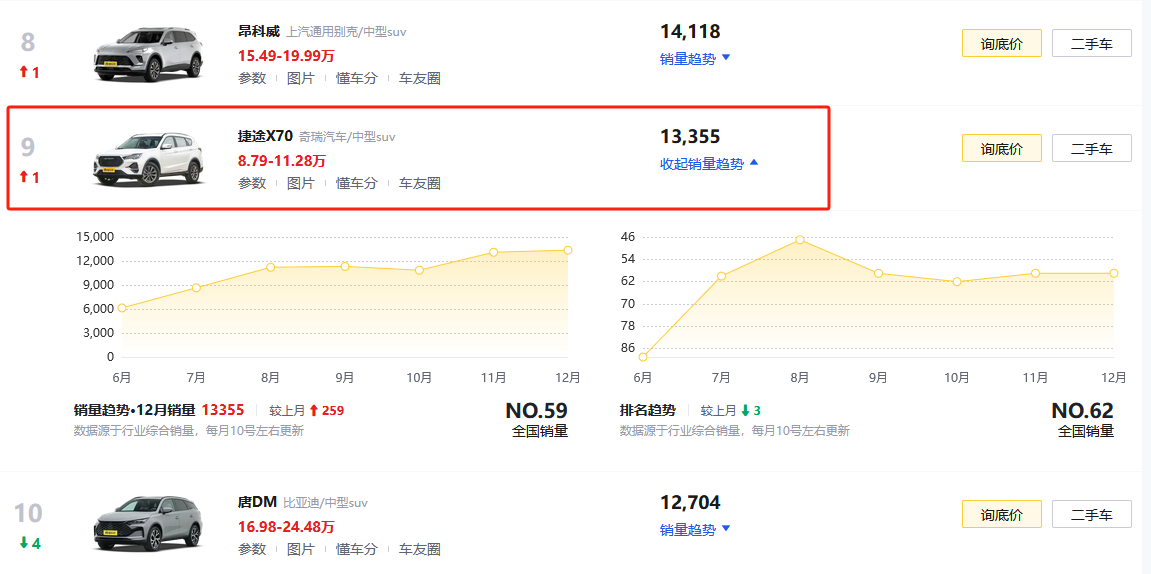Click the red up arrow beside 259
Viewport: 1151px width, 574px height.
click(x=313, y=410)
